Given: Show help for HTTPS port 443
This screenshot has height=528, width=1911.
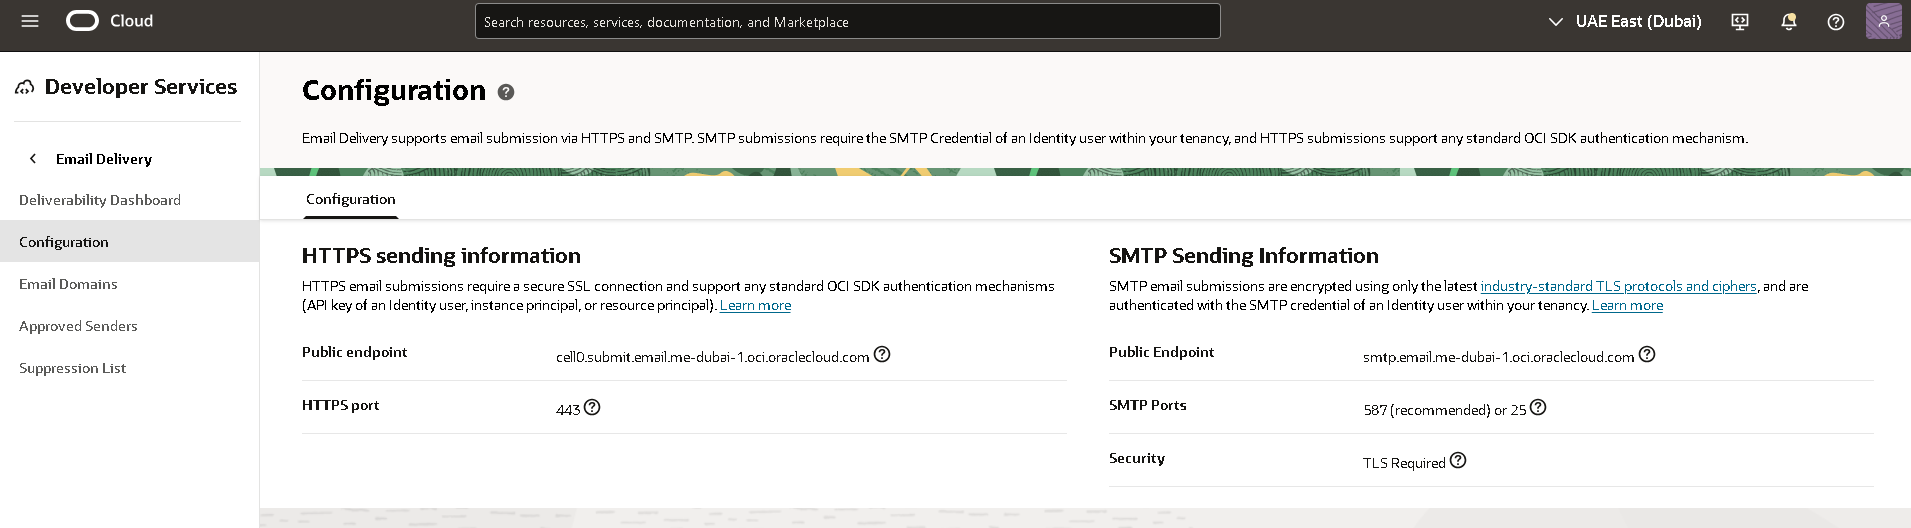Looking at the screenshot, I should [x=592, y=407].
